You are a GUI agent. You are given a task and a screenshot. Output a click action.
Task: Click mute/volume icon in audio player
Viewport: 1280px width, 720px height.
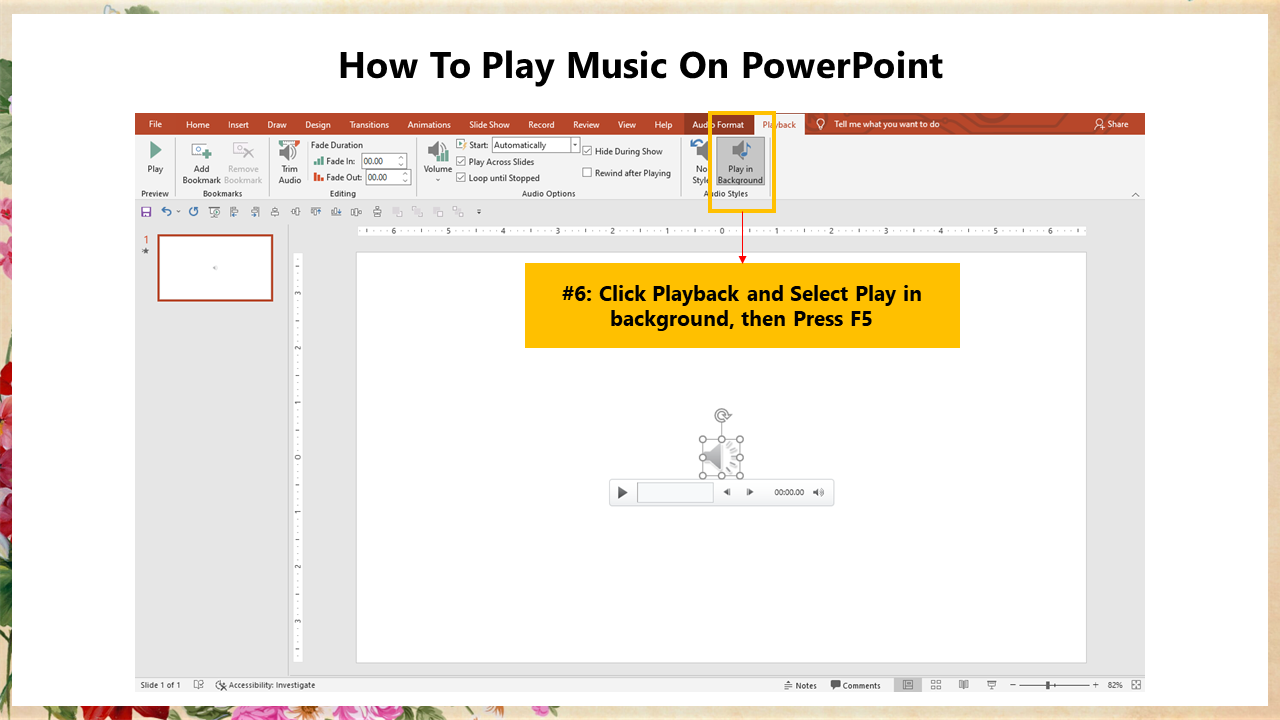[x=818, y=492]
